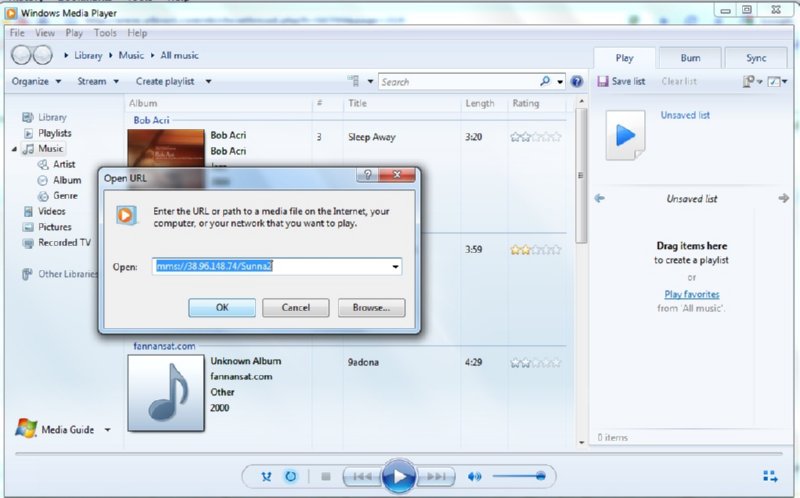Click the search magnifier icon
This screenshot has width=800, height=498.
pyautogui.click(x=545, y=81)
